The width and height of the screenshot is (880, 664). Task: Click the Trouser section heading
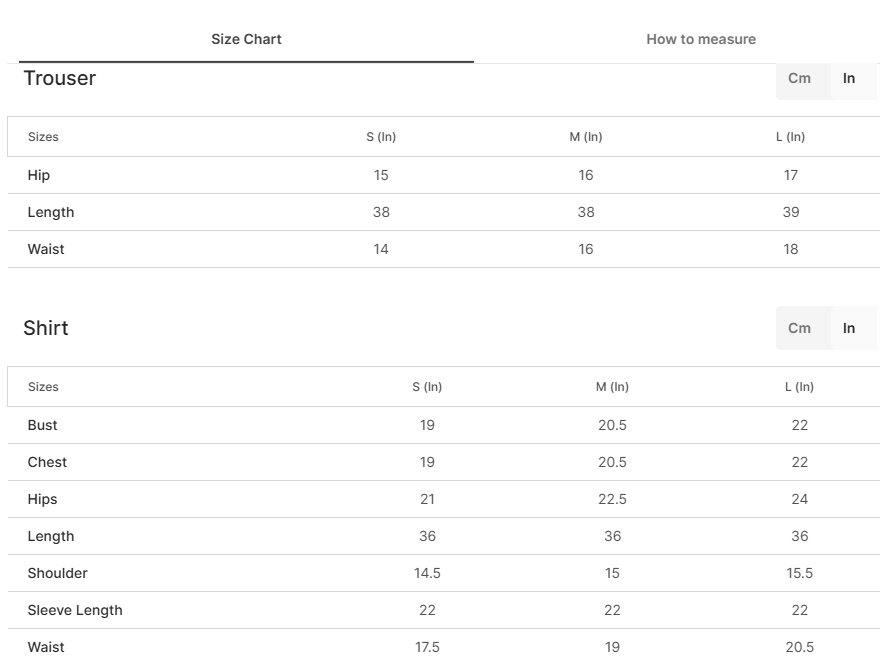(x=59, y=78)
